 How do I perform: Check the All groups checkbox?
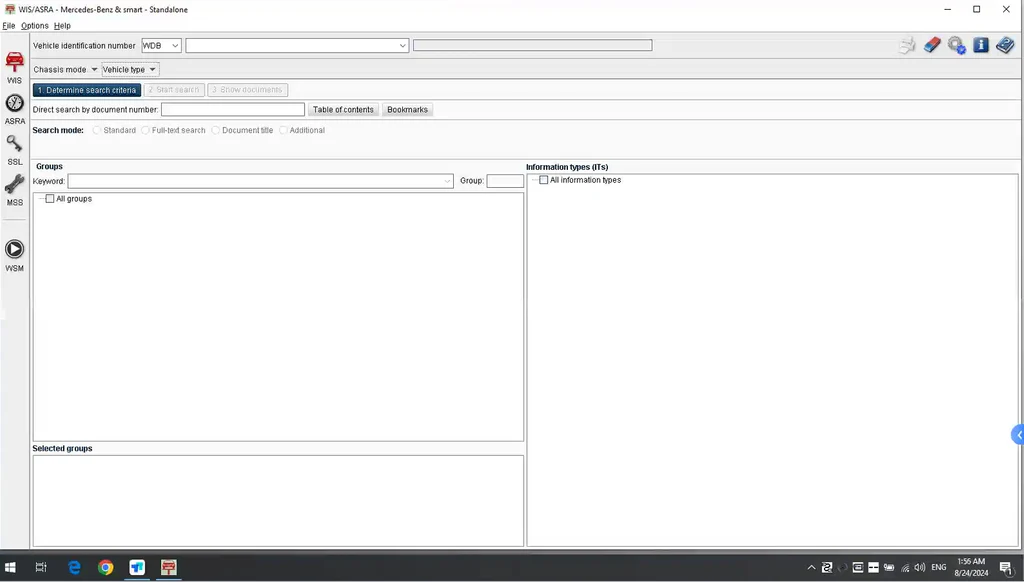(50, 199)
